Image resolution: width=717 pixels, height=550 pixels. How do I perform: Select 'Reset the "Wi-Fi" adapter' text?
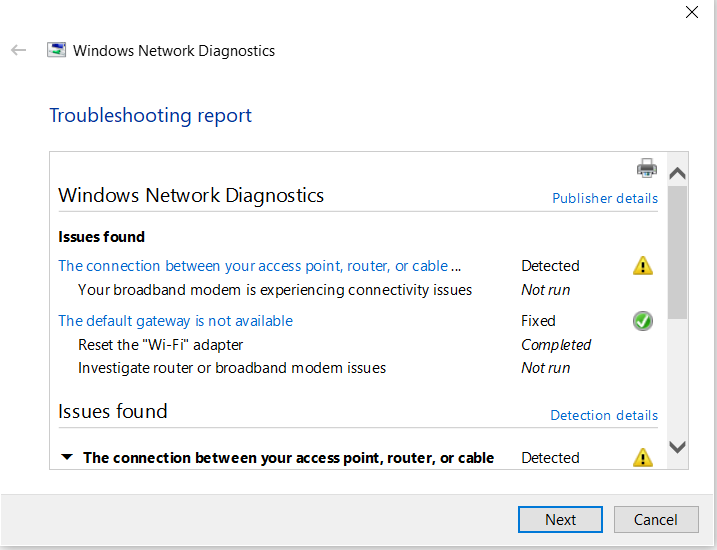(x=161, y=345)
